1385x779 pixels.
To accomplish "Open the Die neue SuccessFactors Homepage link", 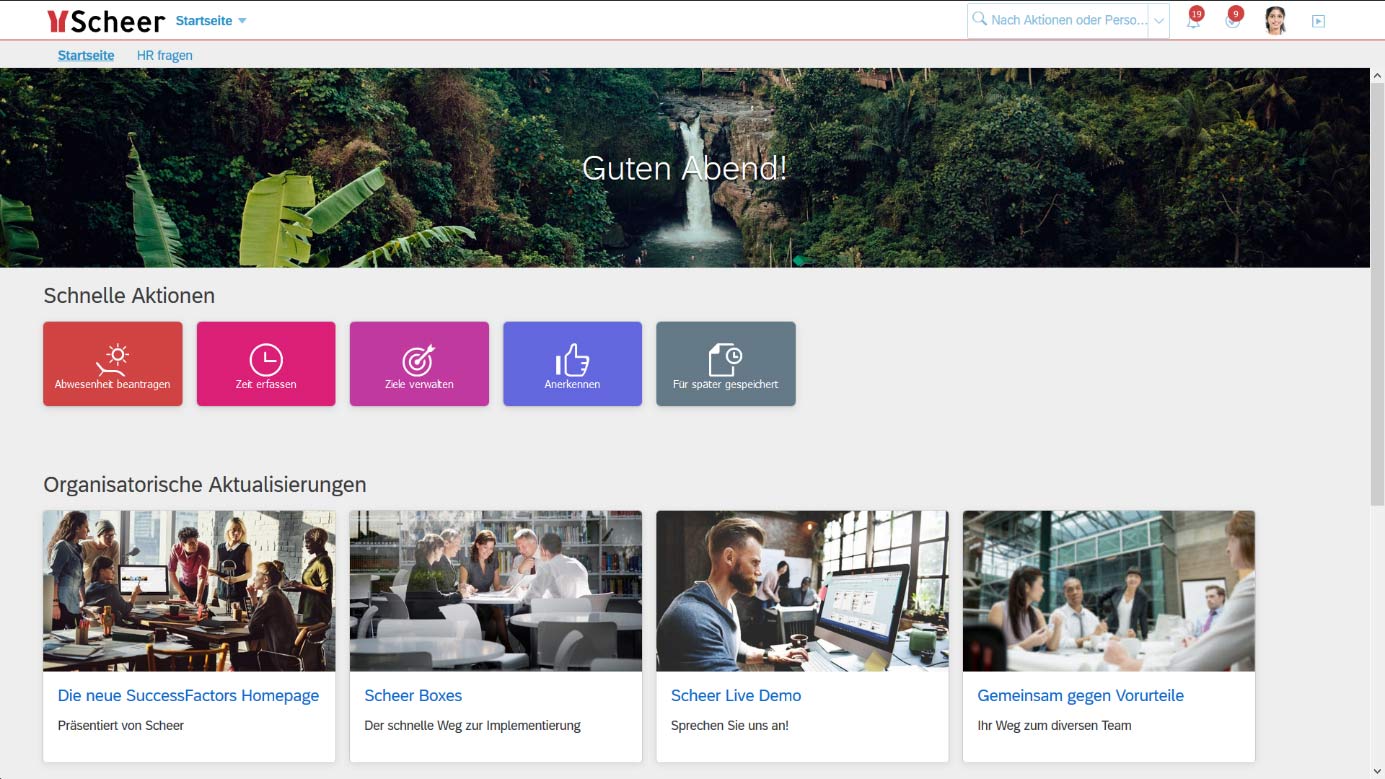I will [x=188, y=695].
